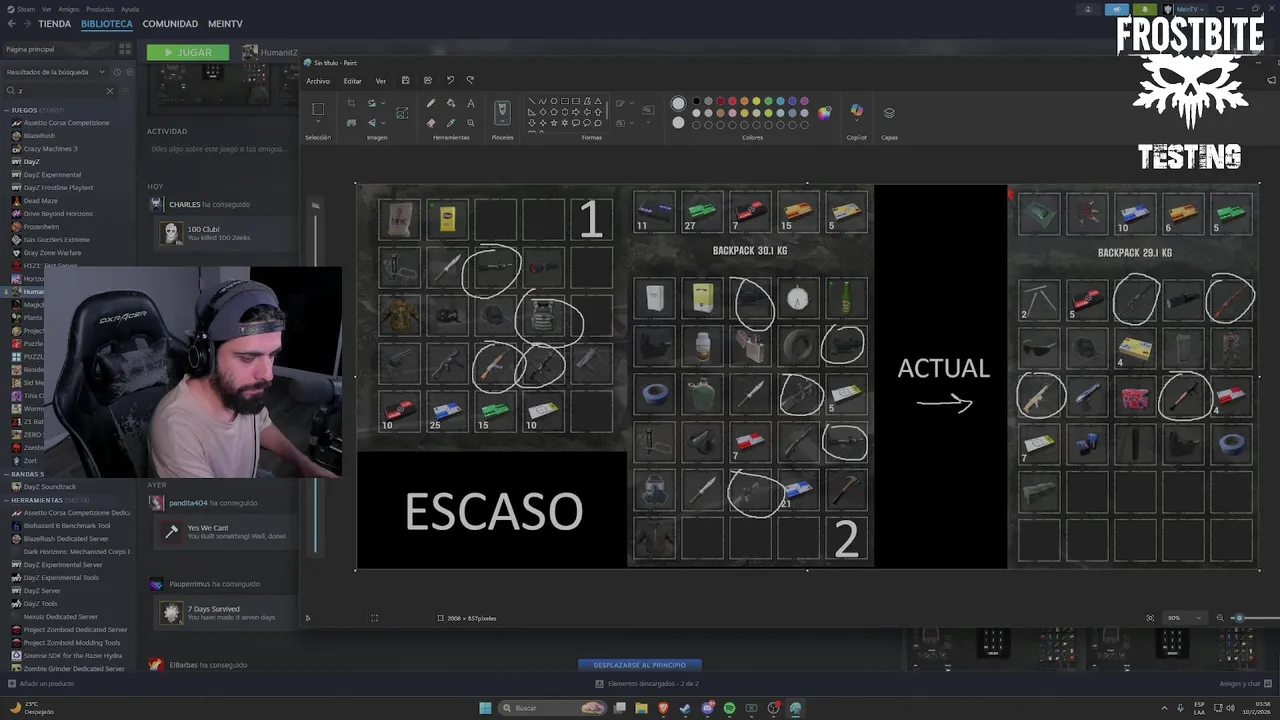Open the Edit colors wheel
Screen dimensions: 1280x720
[x=824, y=113]
